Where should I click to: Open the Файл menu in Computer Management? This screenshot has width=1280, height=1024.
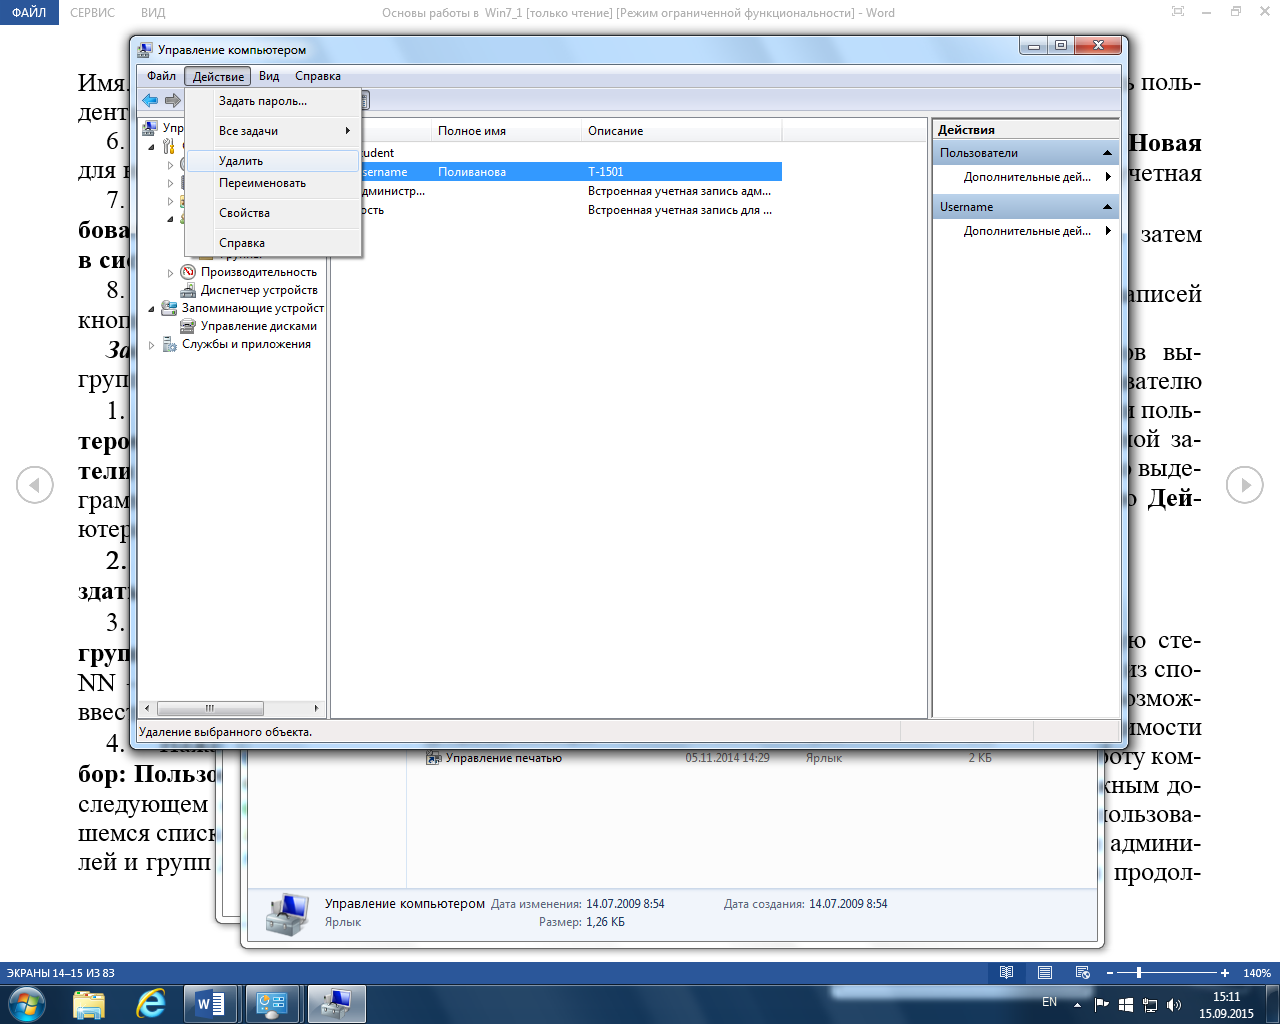click(x=161, y=76)
